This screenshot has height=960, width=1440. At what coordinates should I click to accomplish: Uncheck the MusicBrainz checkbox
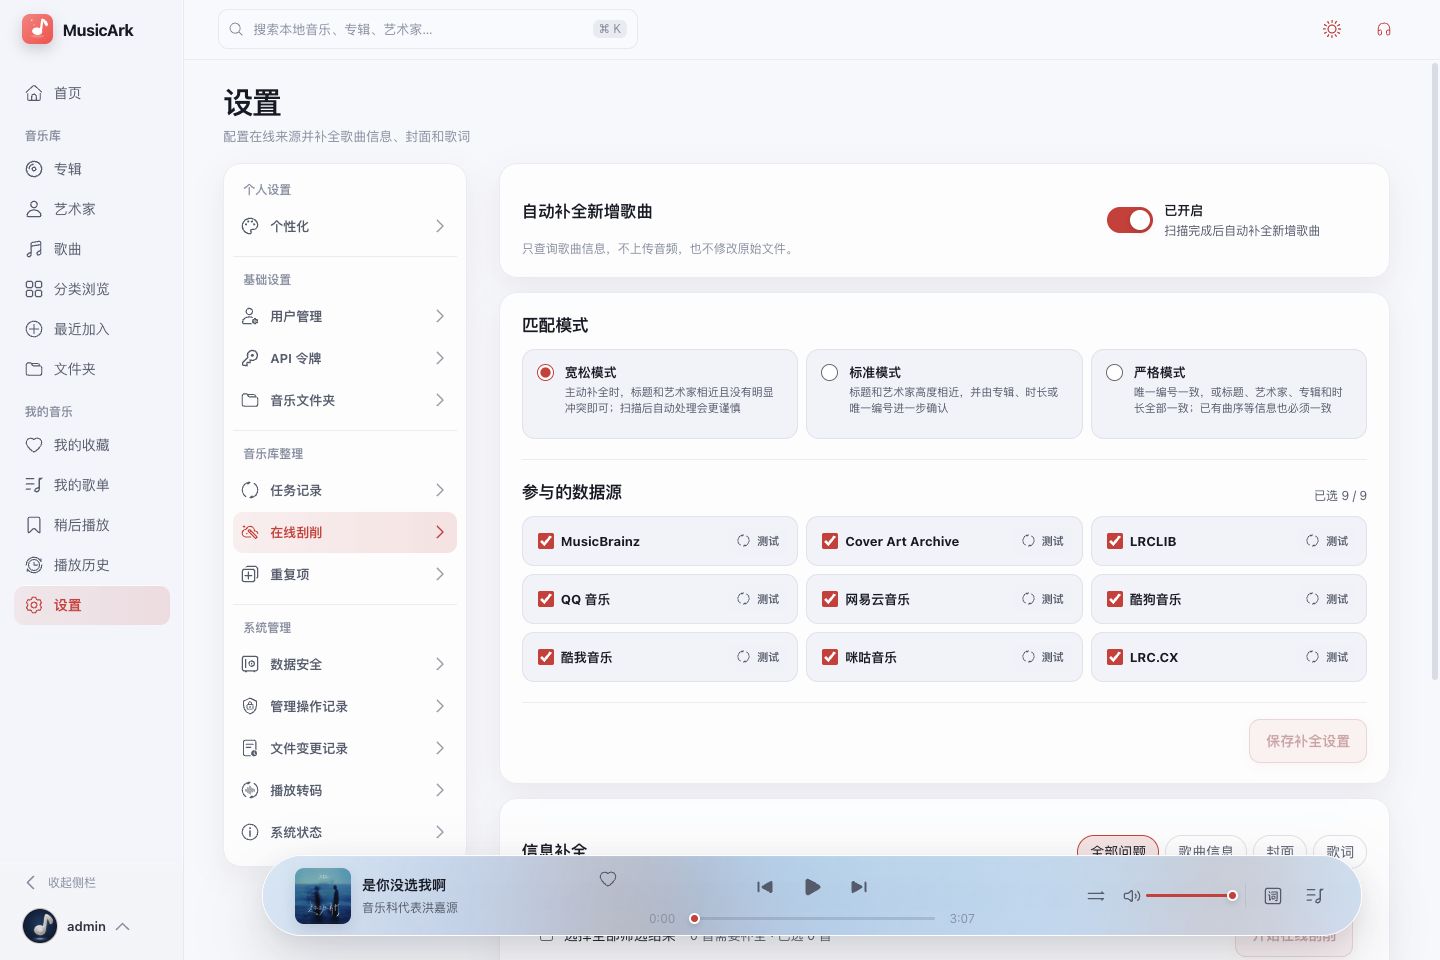(x=546, y=541)
